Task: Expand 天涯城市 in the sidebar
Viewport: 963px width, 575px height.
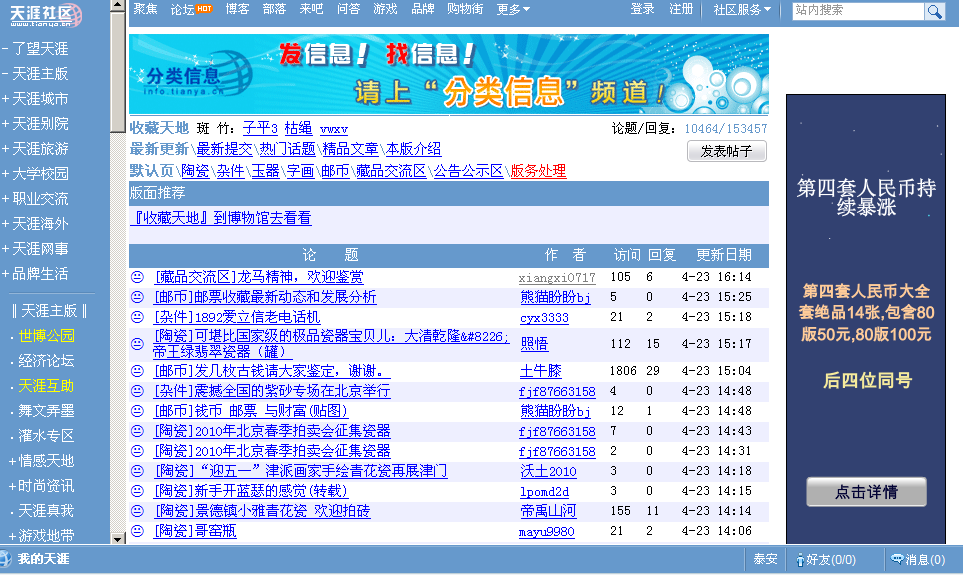Action: click(36, 99)
